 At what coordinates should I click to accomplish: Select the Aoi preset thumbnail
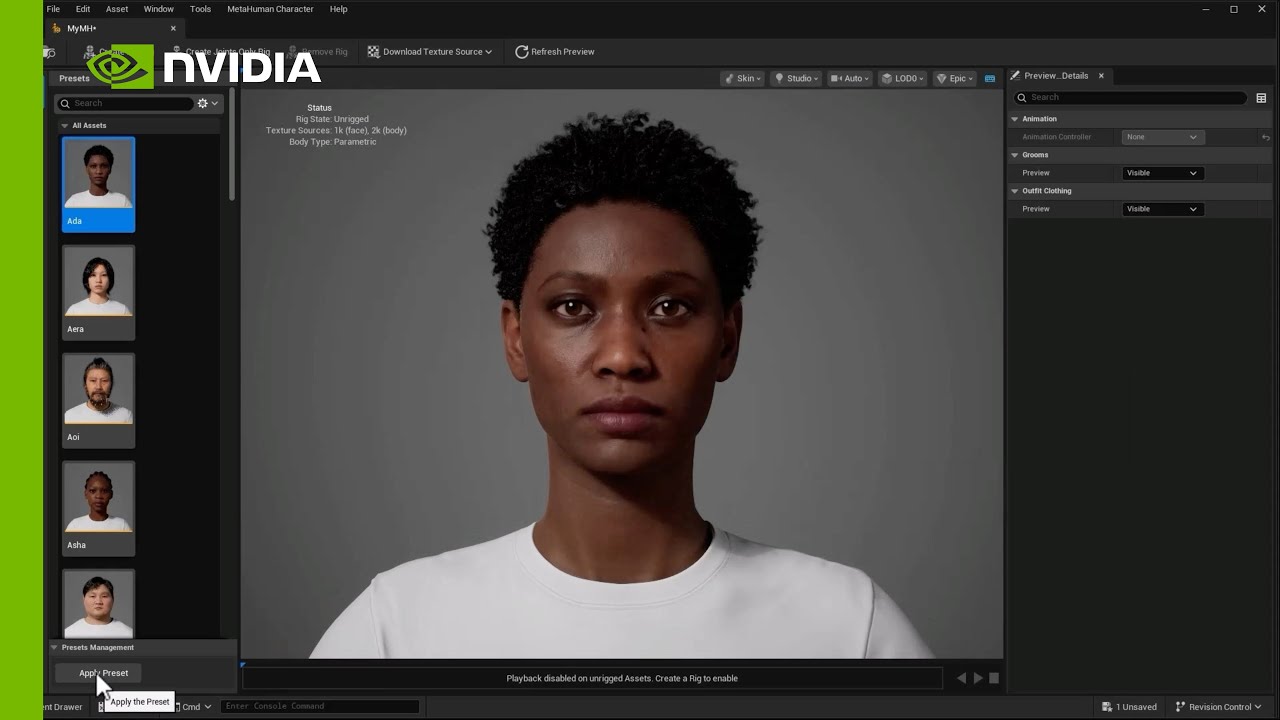click(x=98, y=400)
